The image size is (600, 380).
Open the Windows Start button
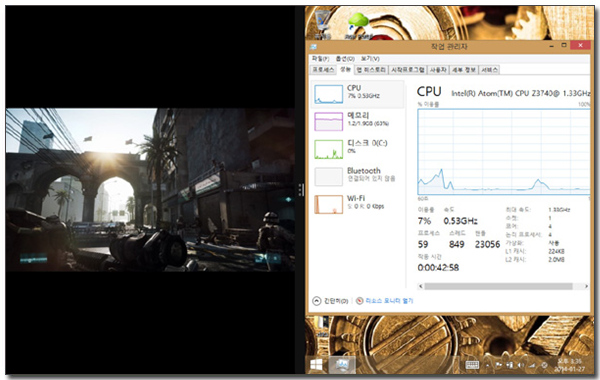(x=316, y=365)
